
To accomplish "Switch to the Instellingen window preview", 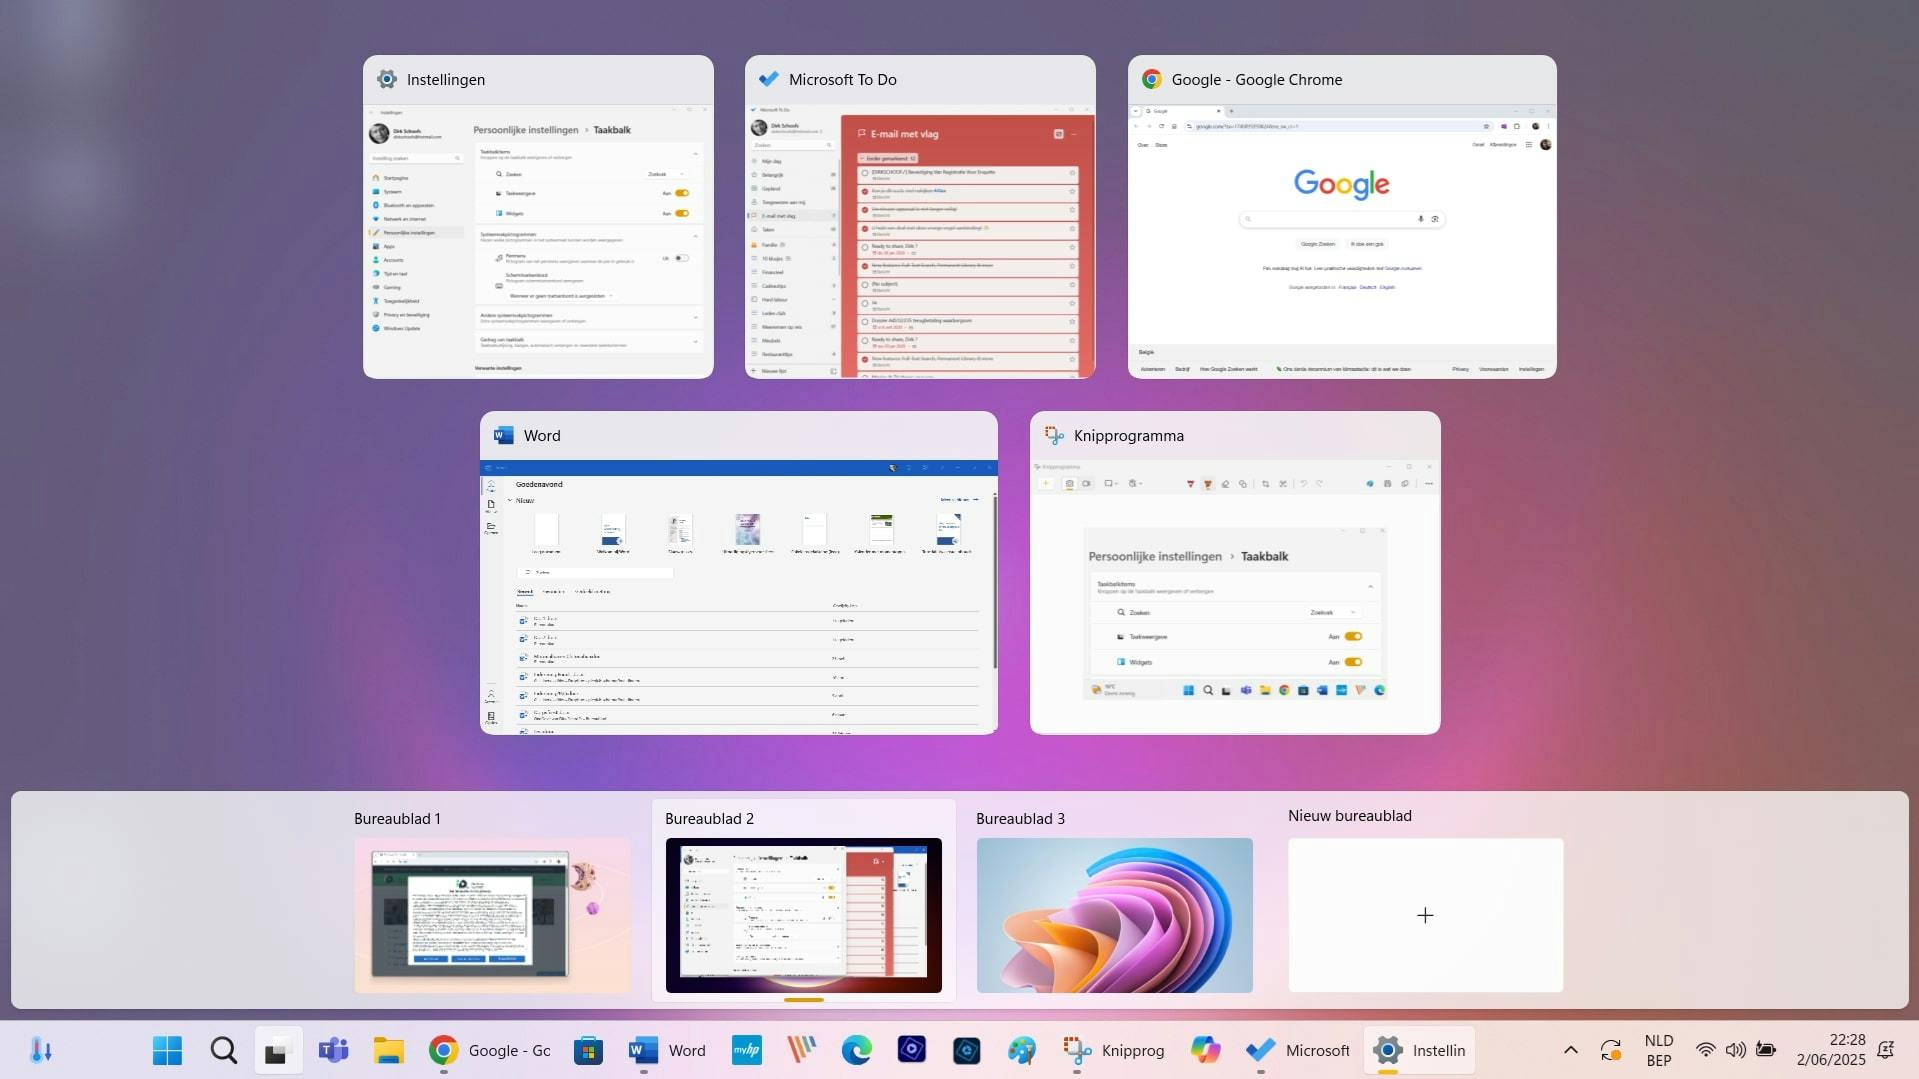I will coord(538,217).
